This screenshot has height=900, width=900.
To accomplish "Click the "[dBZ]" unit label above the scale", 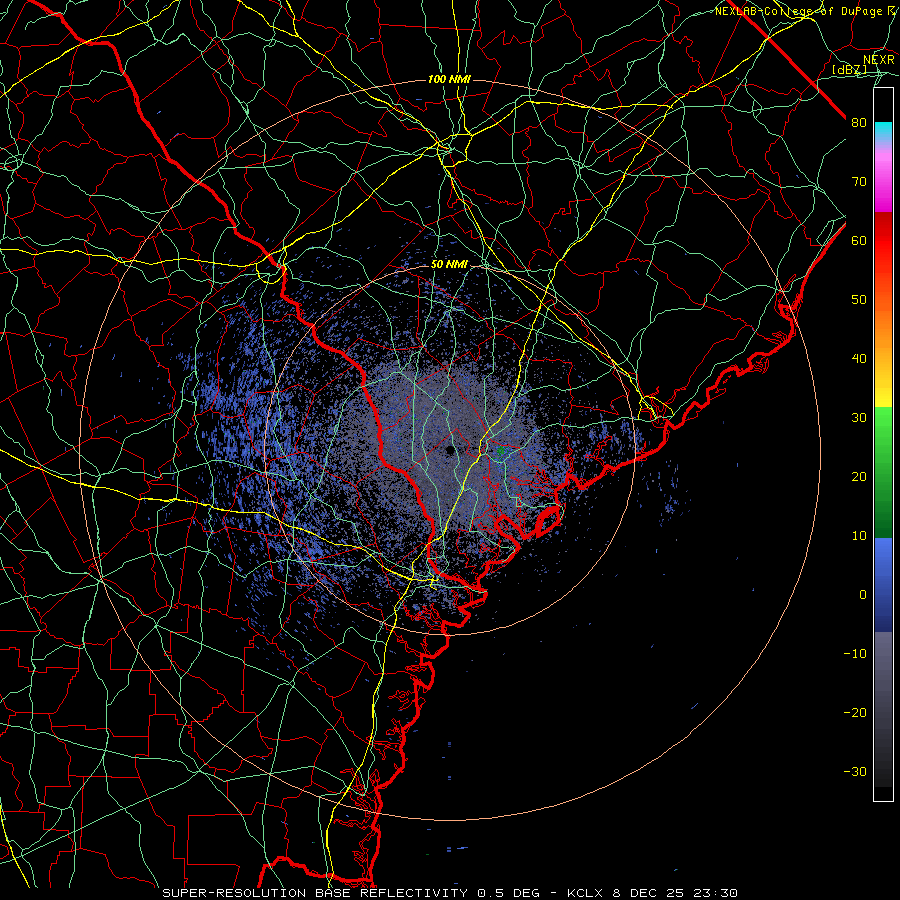I will pos(849,69).
